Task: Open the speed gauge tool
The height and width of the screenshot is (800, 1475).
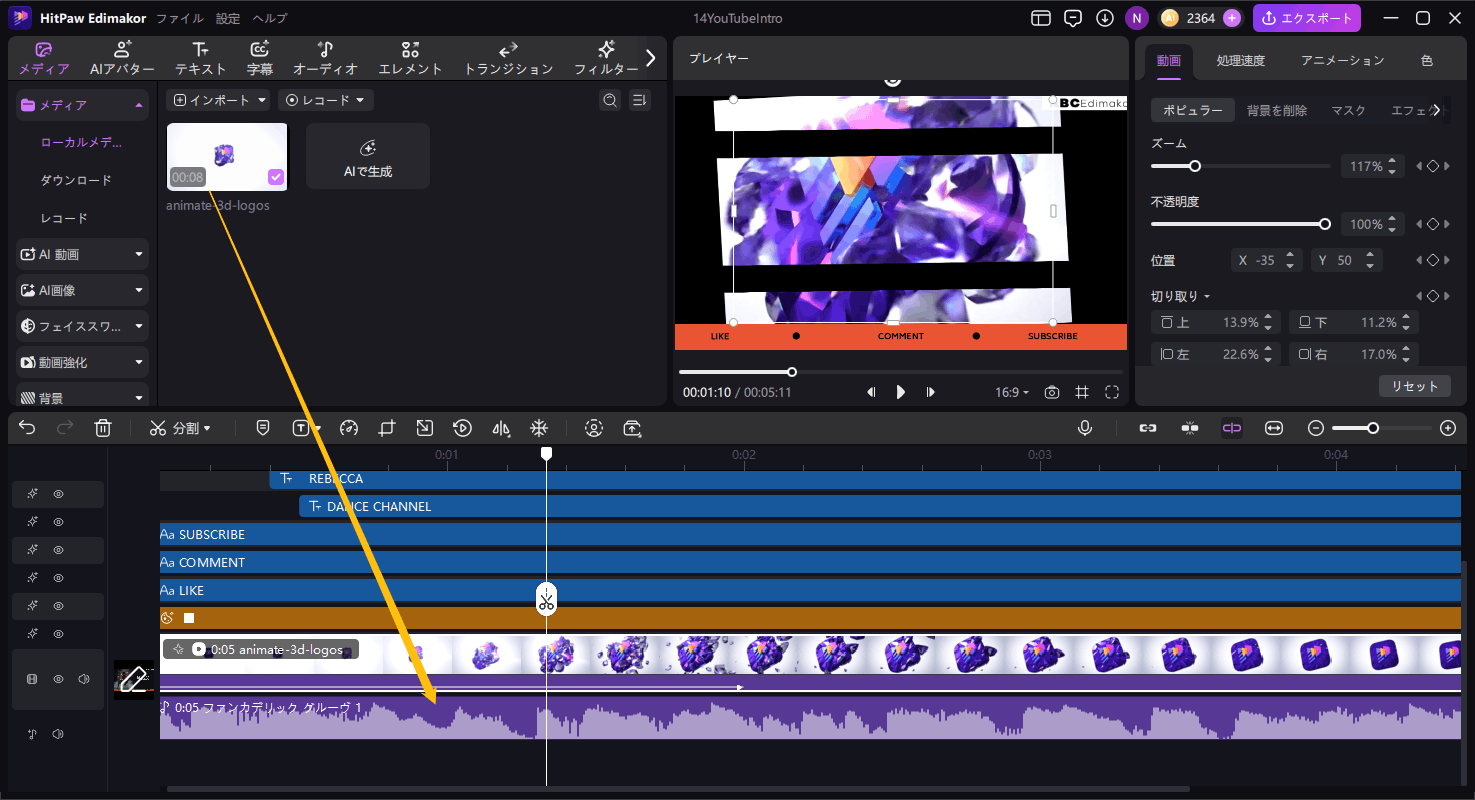Action: (348, 428)
